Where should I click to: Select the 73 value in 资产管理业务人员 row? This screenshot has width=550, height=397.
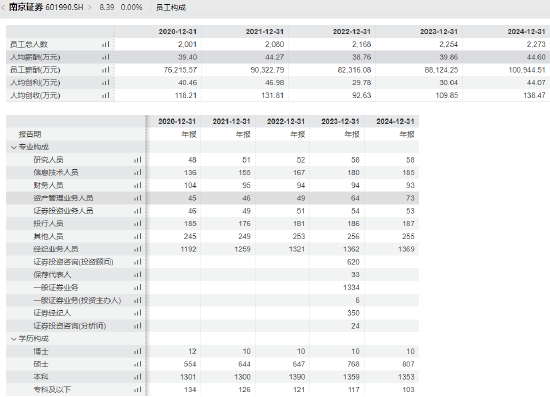(x=410, y=198)
